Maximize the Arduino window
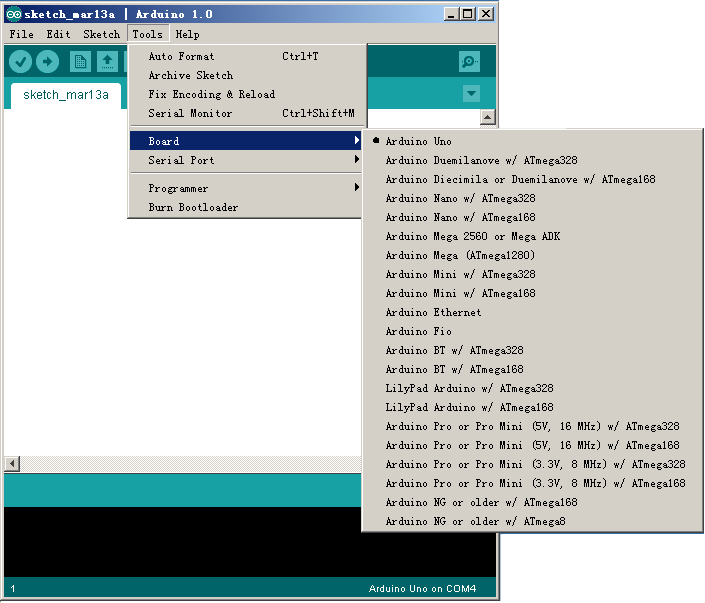The width and height of the screenshot is (705, 603). [468, 14]
